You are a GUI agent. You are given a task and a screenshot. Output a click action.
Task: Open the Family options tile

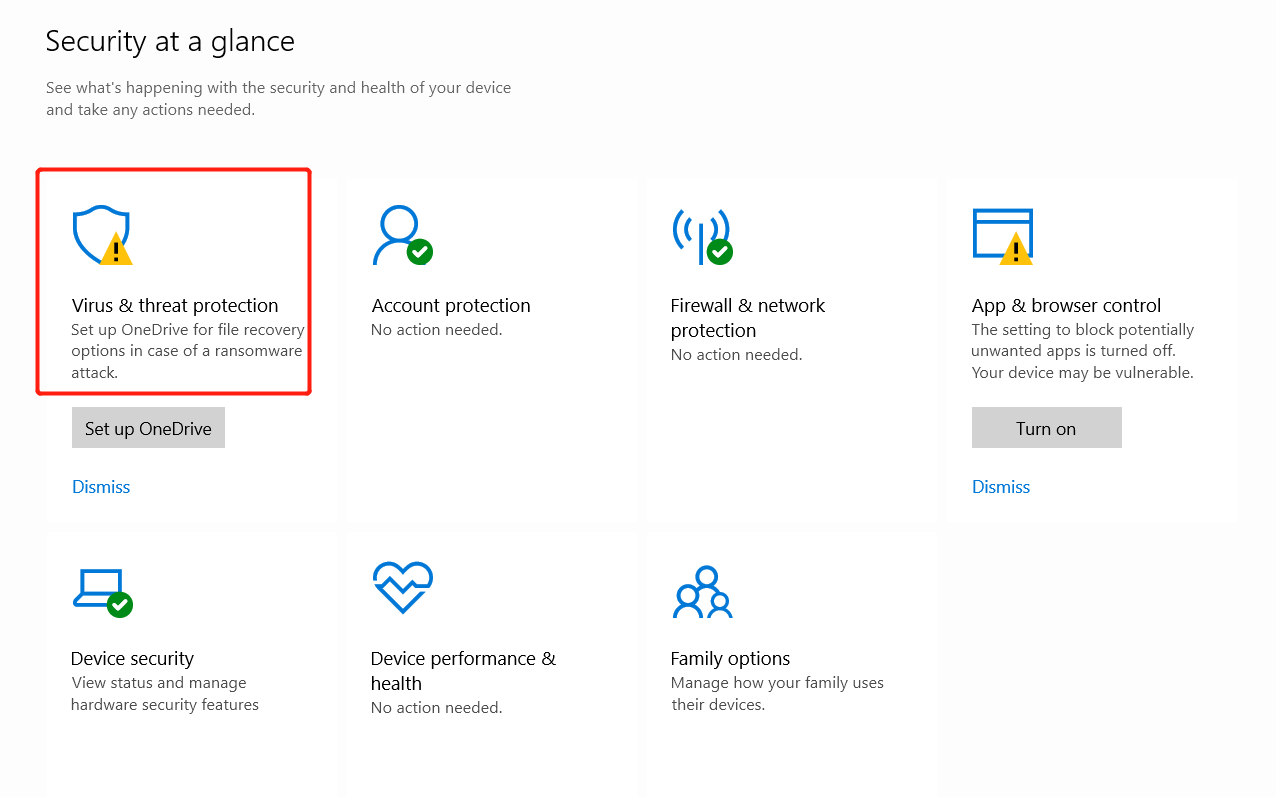pyautogui.click(x=790, y=660)
